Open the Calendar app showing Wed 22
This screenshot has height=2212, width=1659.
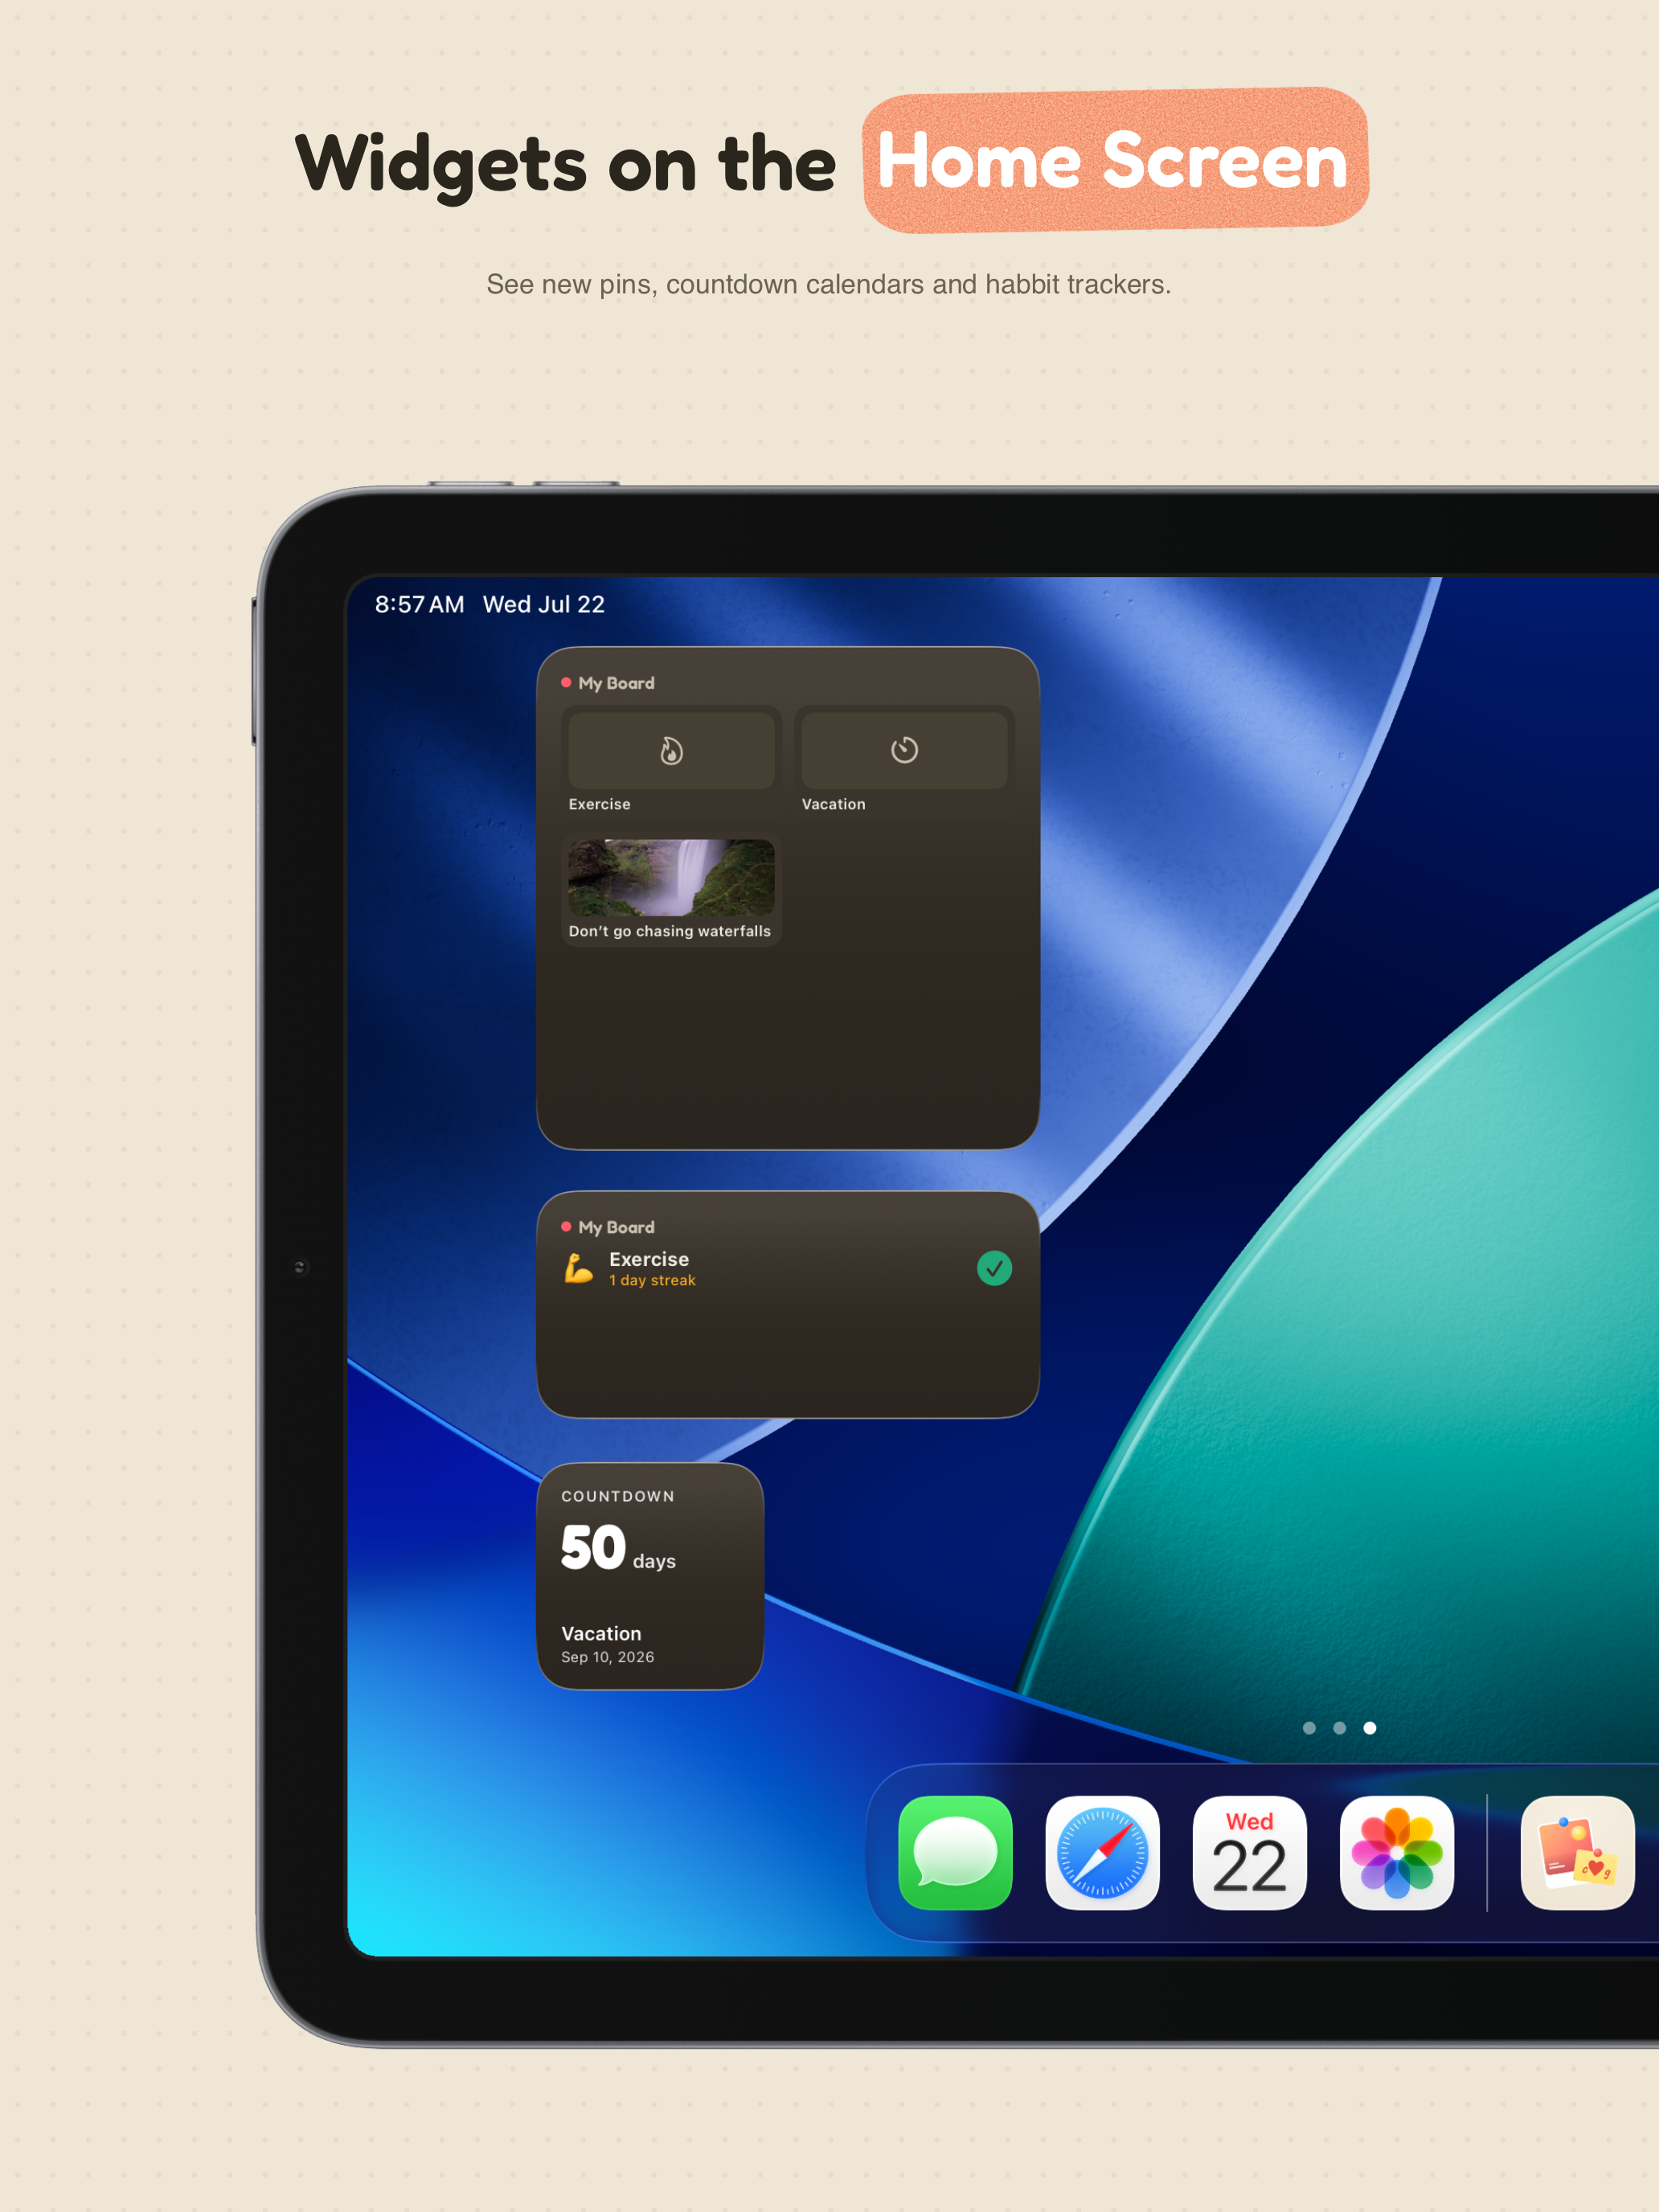(x=1249, y=1852)
